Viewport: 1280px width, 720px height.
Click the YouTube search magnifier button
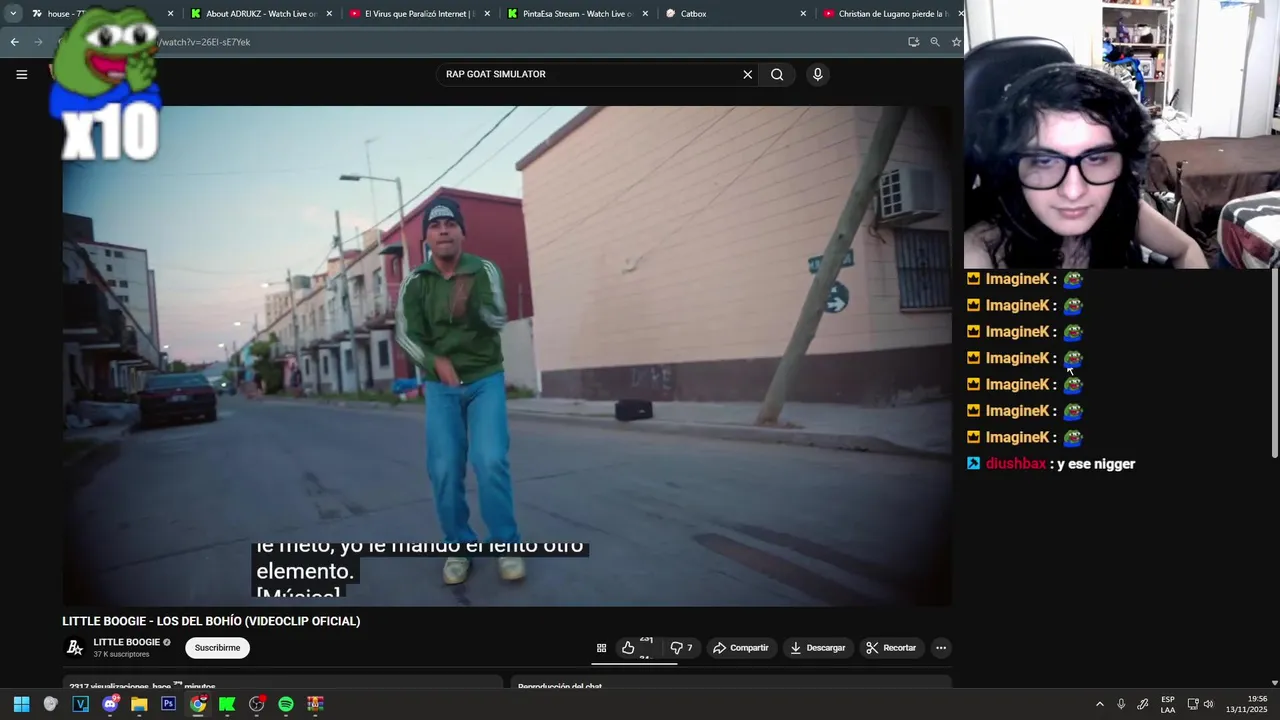pyautogui.click(x=777, y=74)
